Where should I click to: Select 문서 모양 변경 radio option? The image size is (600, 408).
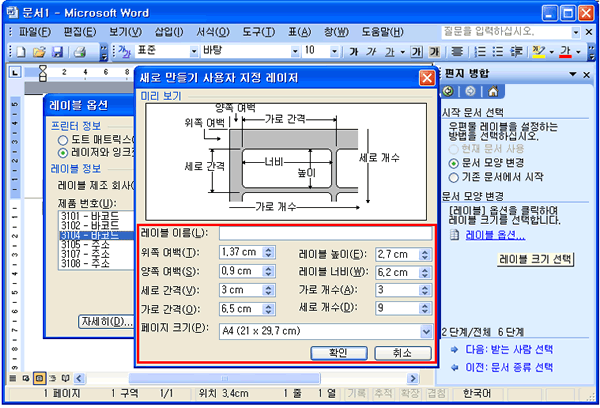pos(453,163)
